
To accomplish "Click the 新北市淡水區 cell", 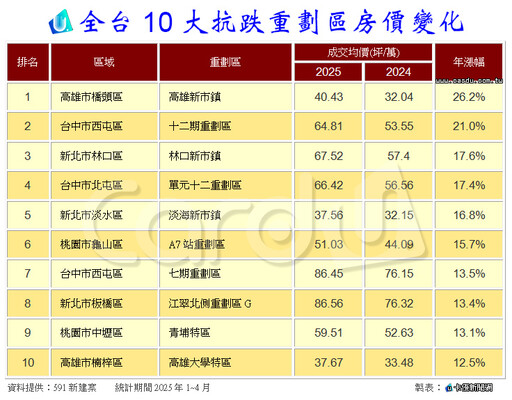I will tap(104, 215).
